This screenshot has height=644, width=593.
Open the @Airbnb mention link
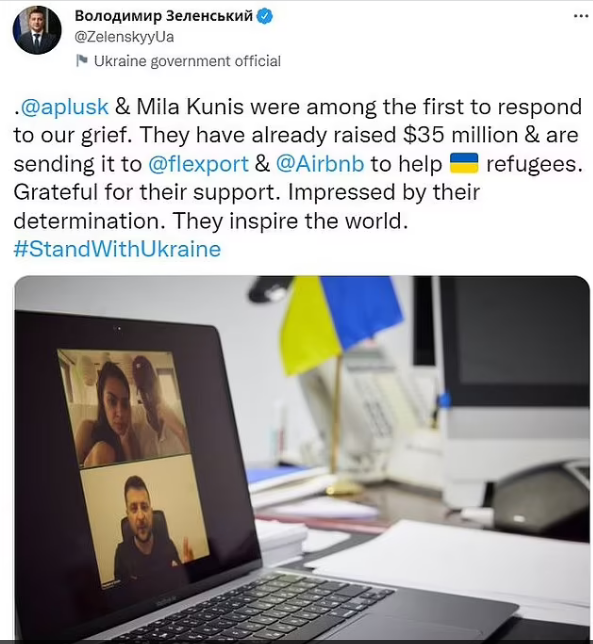pyautogui.click(x=320, y=164)
